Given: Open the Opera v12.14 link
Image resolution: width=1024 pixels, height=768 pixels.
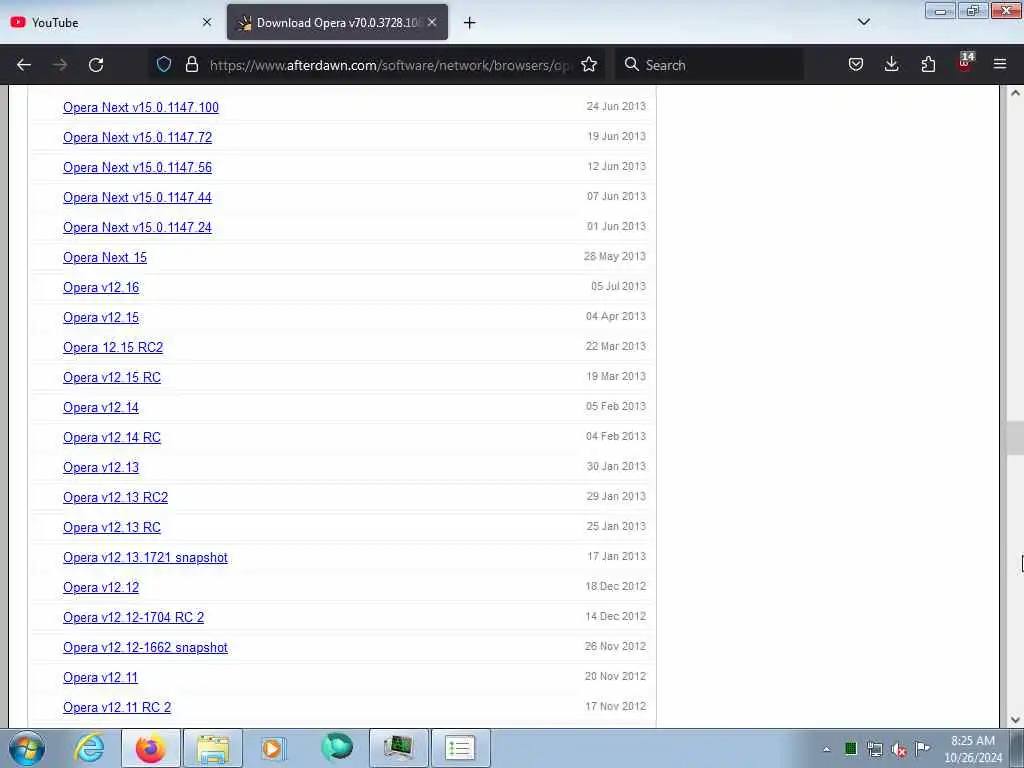Looking at the screenshot, I should tap(101, 408).
